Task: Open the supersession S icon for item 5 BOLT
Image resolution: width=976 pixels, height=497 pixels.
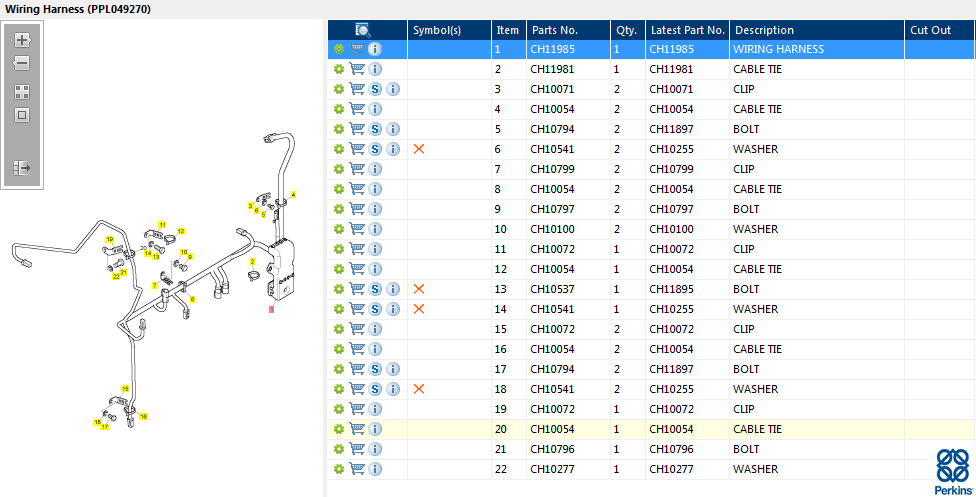Action: pyautogui.click(x=375, y=129)
